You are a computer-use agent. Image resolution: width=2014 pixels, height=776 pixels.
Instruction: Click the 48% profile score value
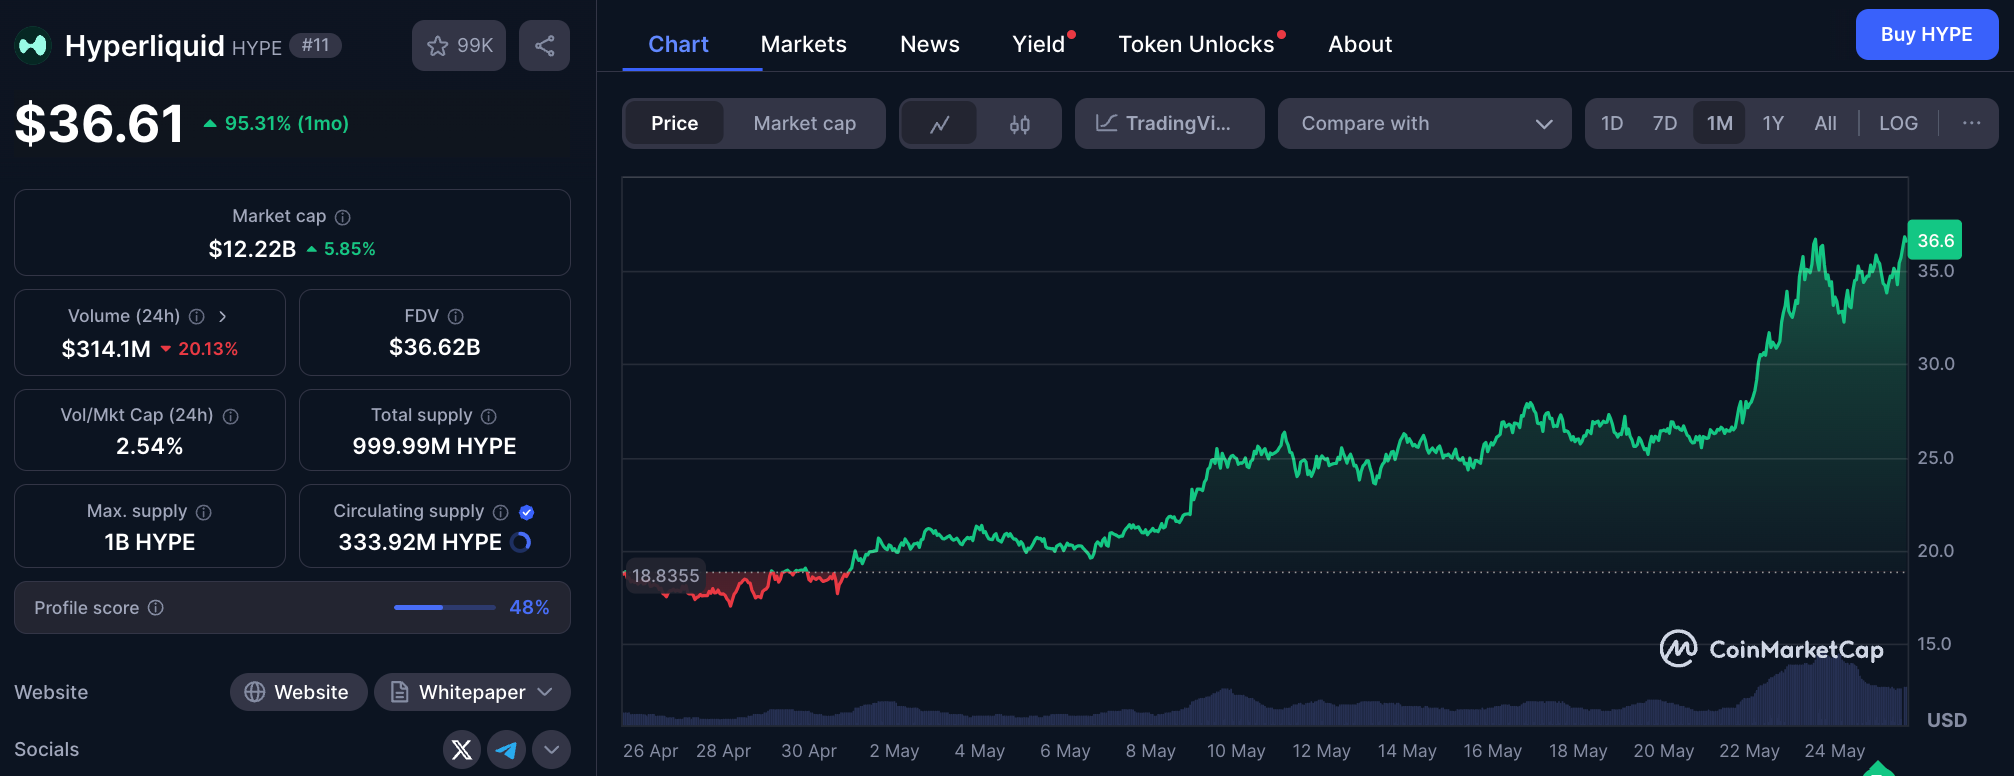tap(529, 607)
